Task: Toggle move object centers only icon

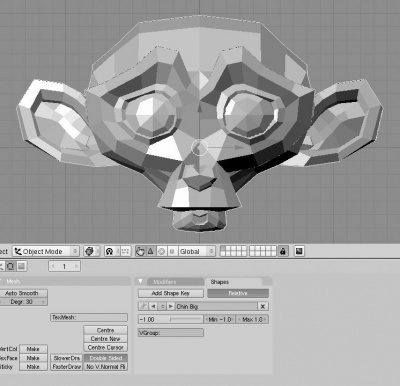Action: (x=125, y=251)
